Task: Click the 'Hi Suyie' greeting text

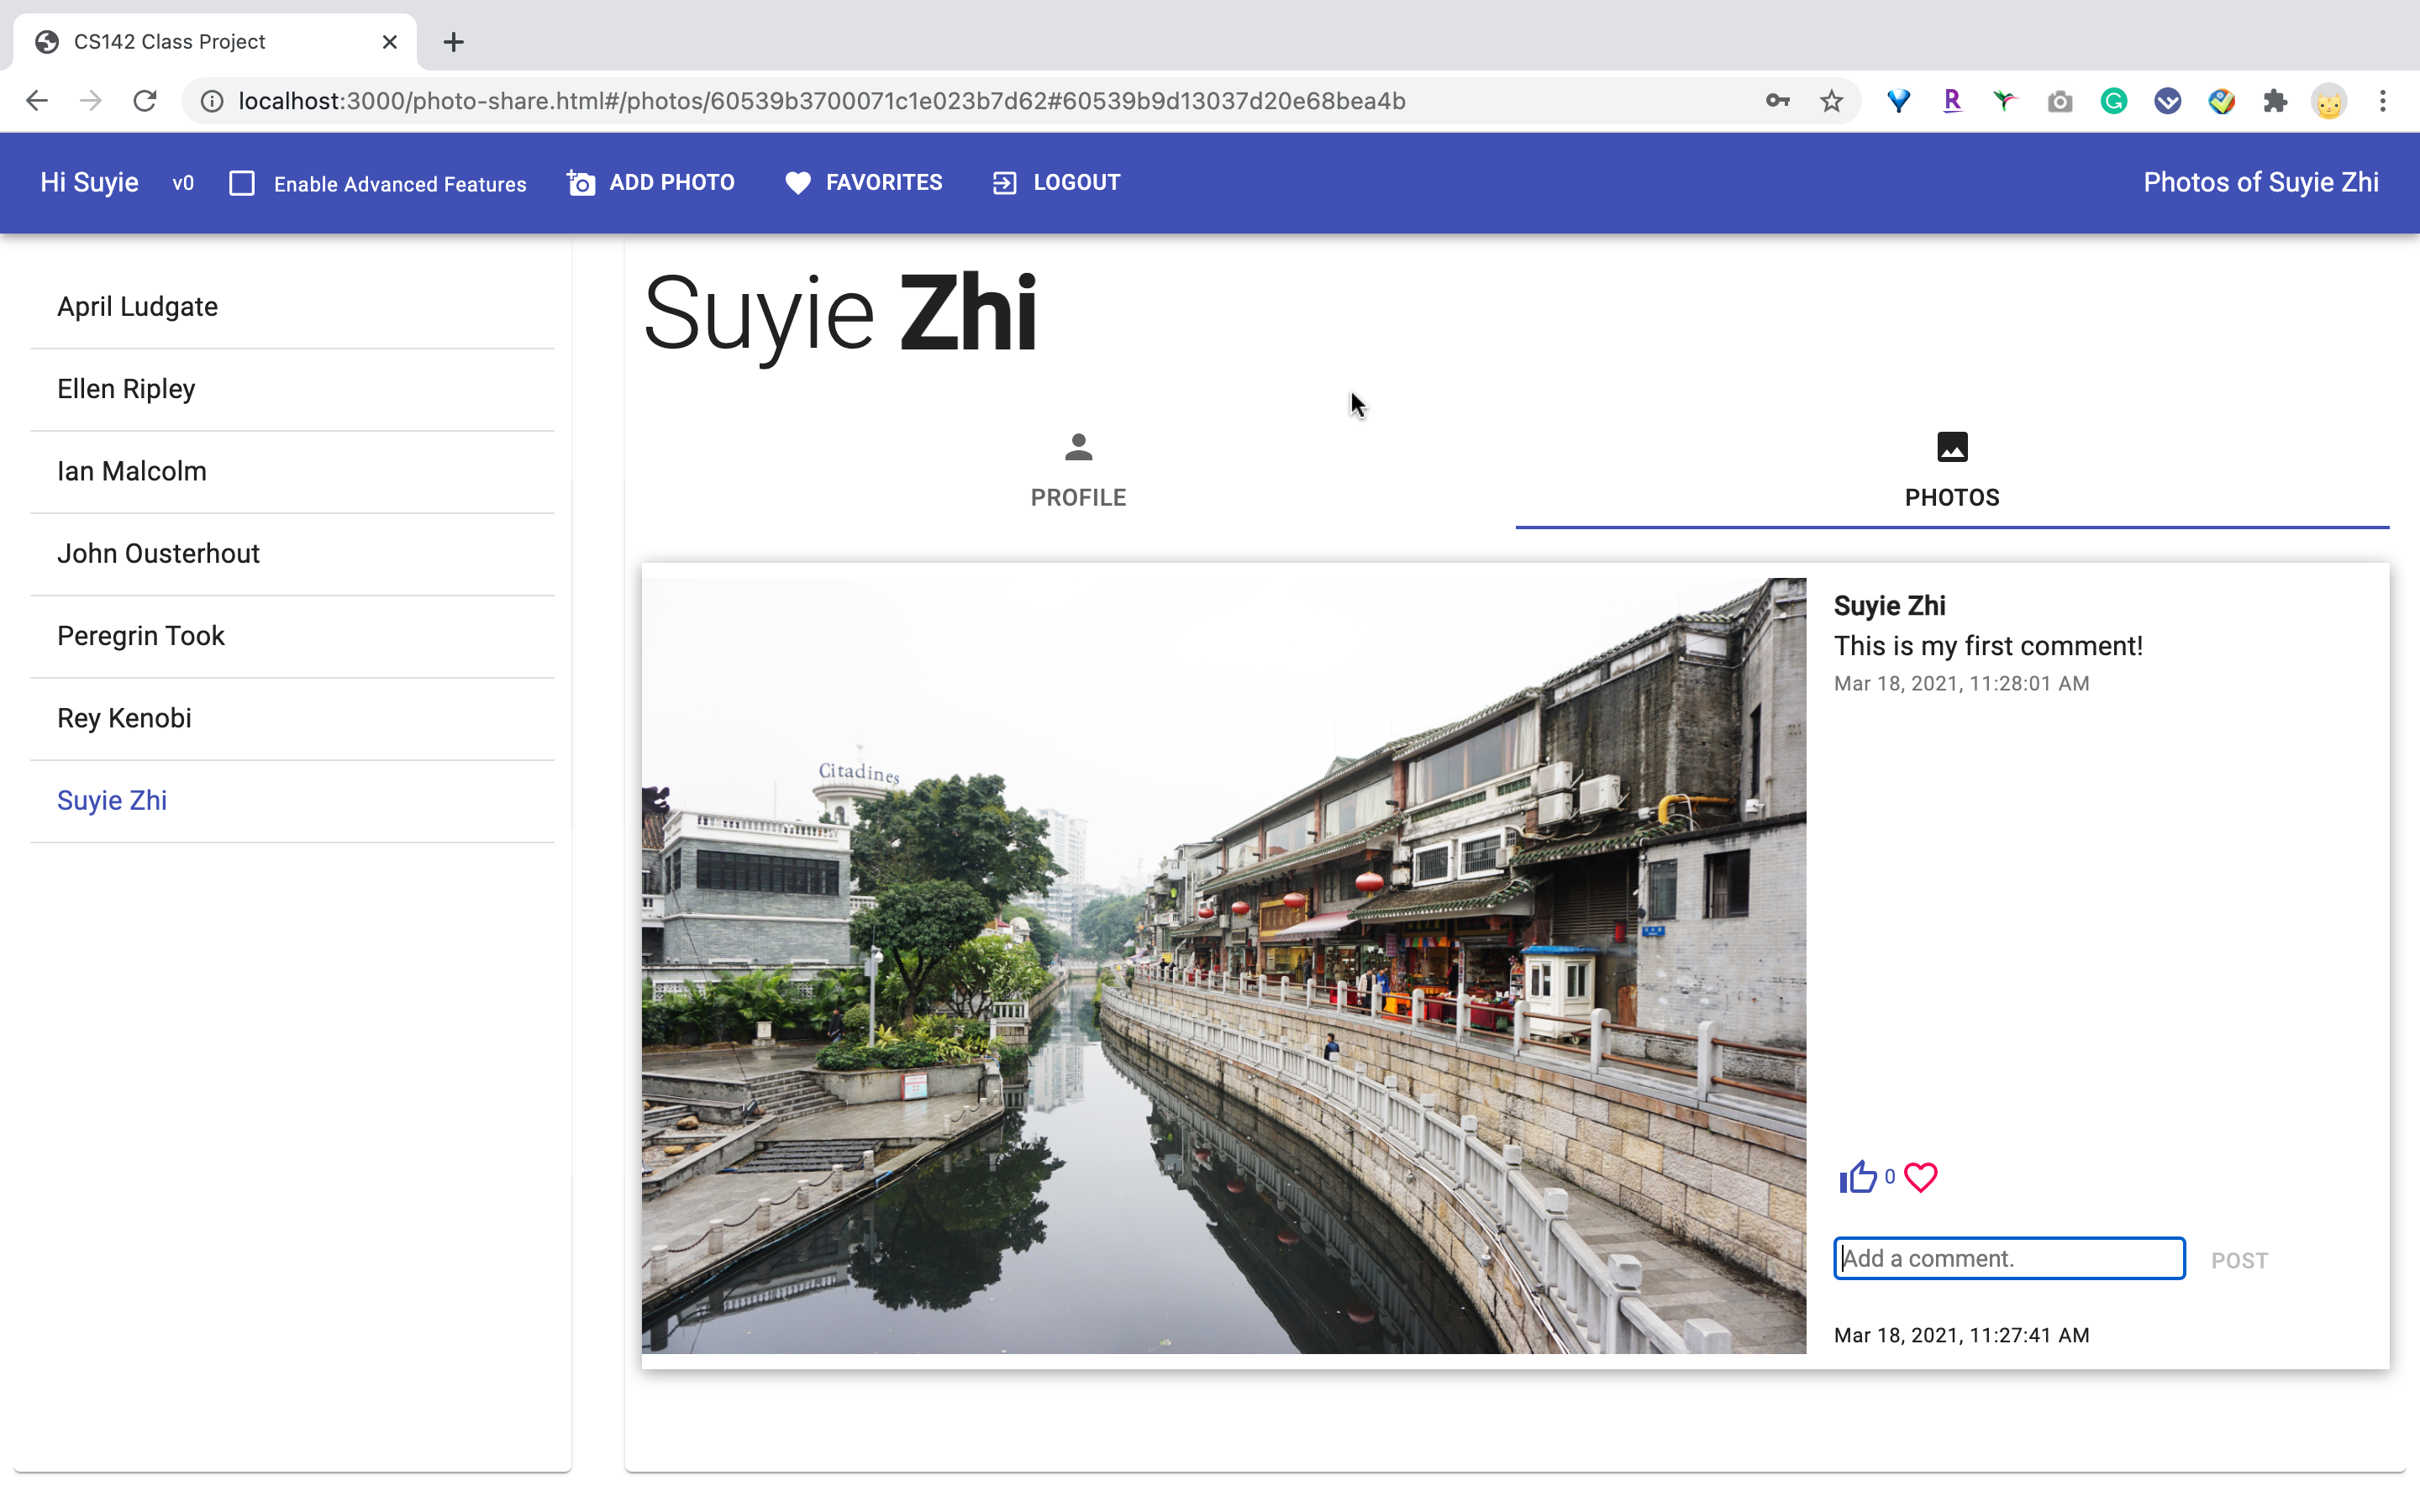Action: point(89,182)
